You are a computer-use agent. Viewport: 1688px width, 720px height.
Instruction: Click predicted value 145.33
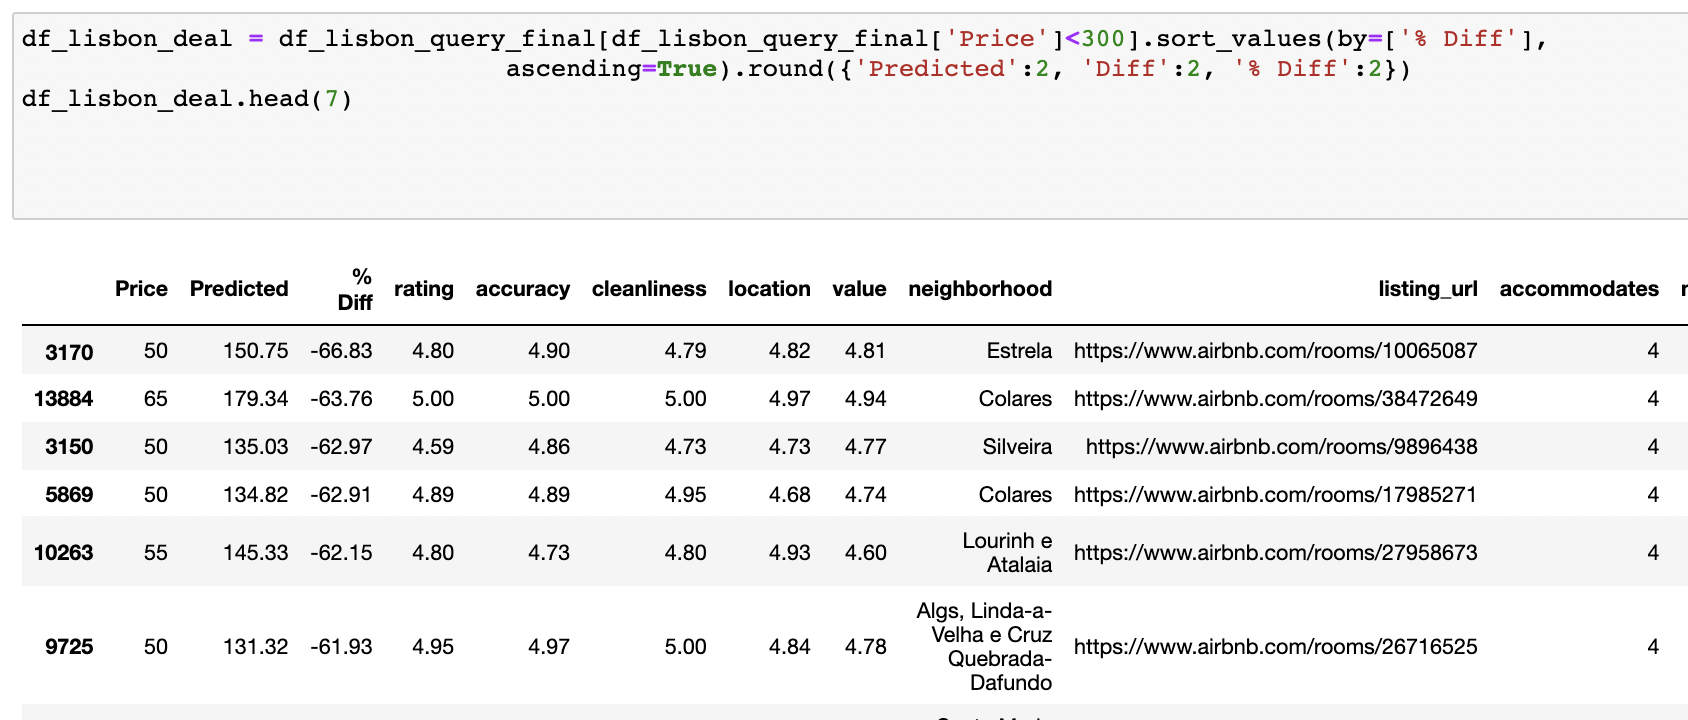256,553
